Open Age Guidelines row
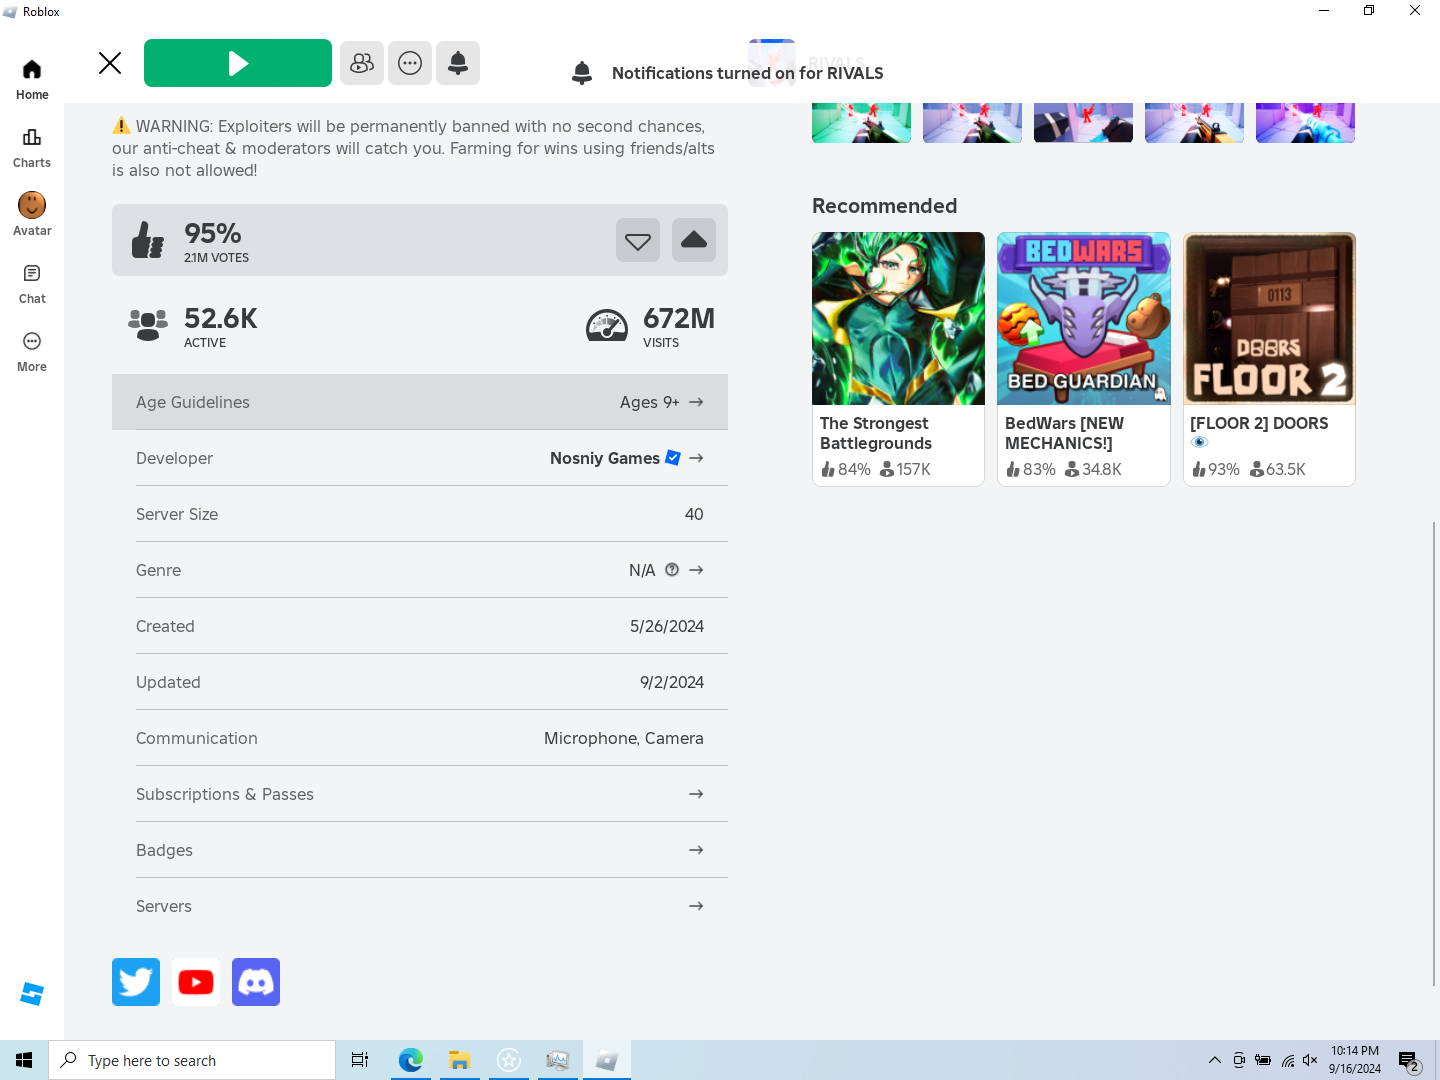Screen dimensions: 1440x1080 pos(420,402)
